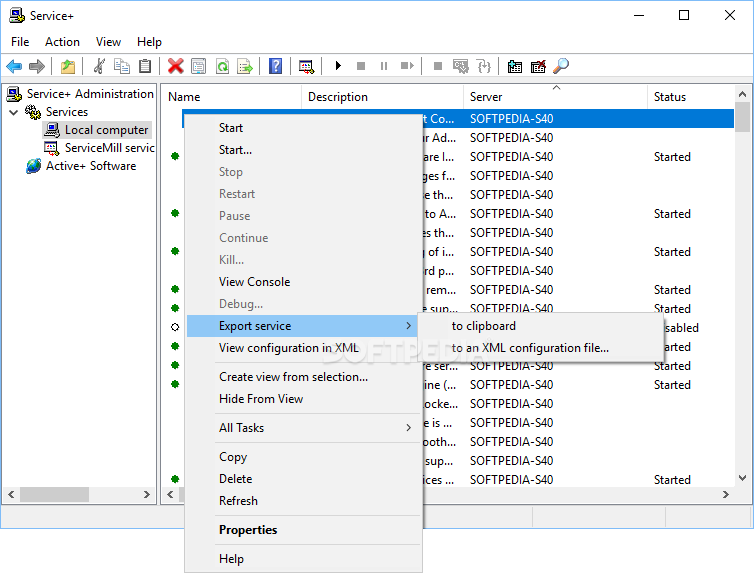Screen dimensions: 754x573
Task: Click the Cut scissors icon
Action: point(99,66)
